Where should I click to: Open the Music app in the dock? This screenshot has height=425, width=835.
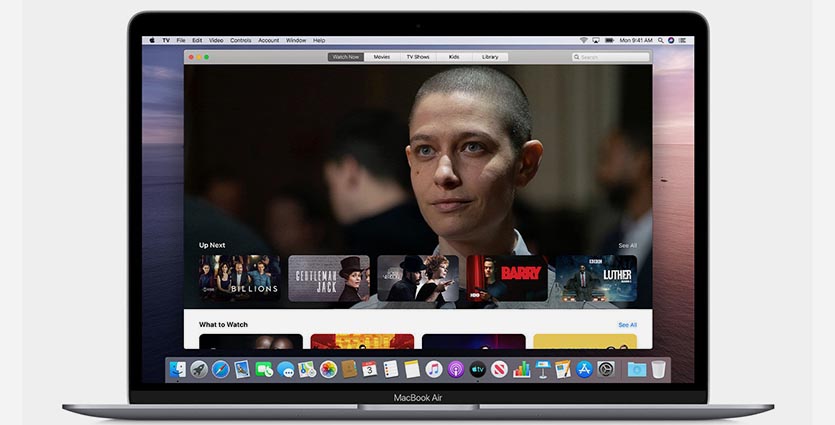pyautogui.click(x=434, y=369)
